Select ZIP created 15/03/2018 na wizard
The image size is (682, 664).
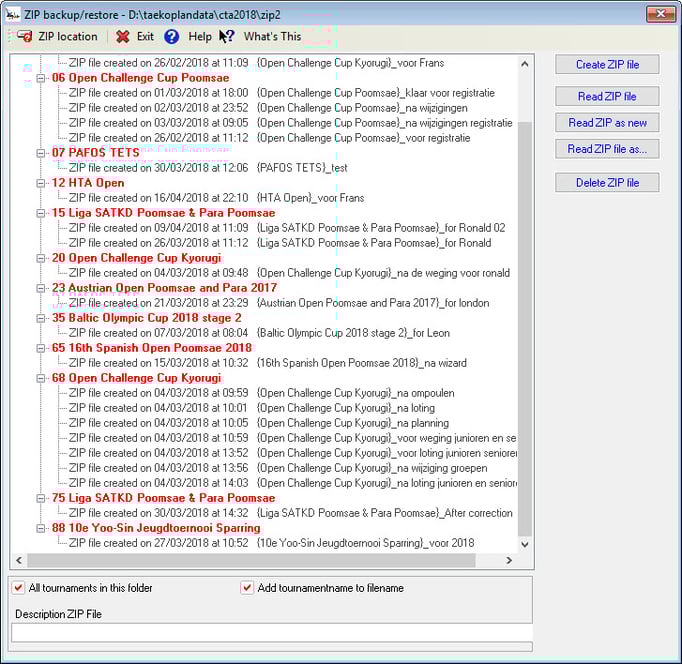click(x=267, y=363)
